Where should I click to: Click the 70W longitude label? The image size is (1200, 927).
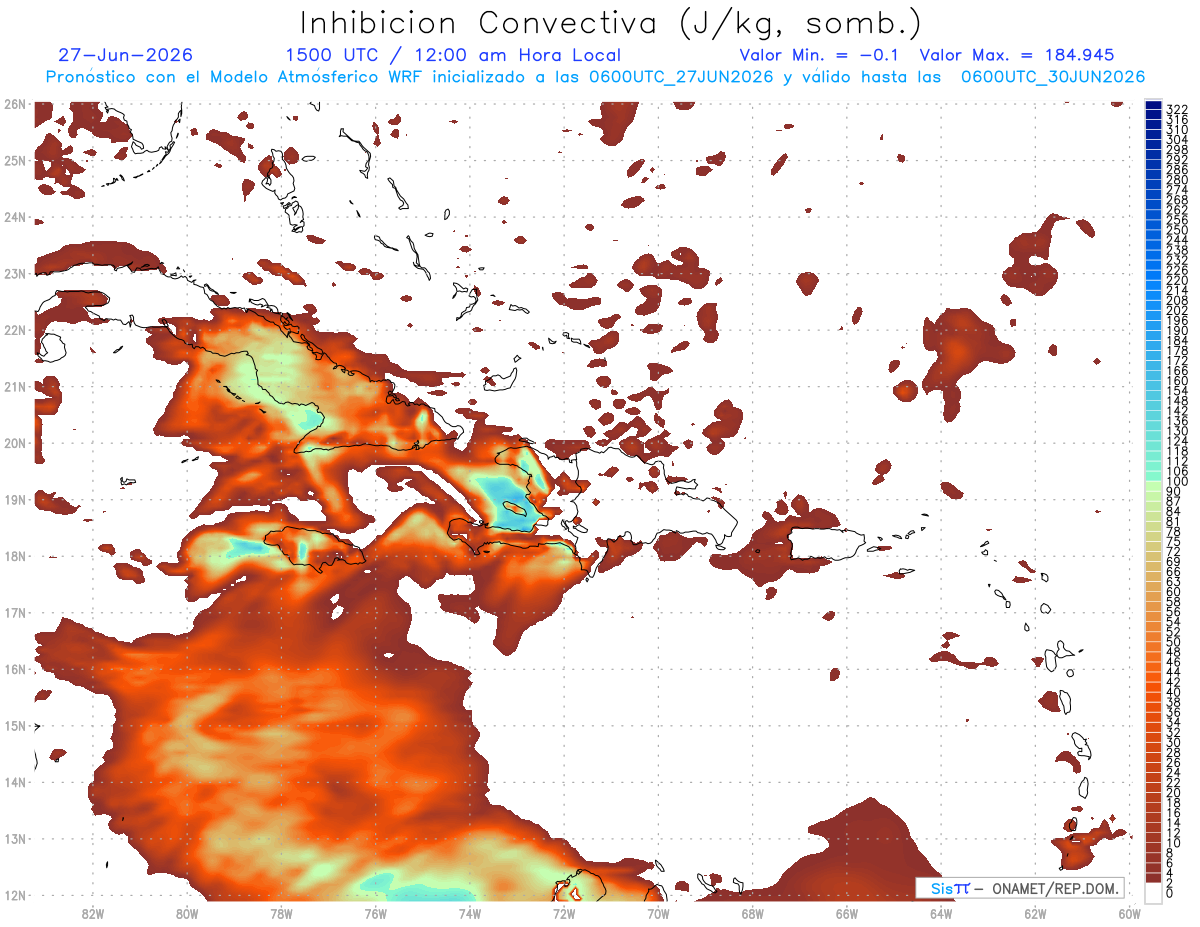[657, 913]
